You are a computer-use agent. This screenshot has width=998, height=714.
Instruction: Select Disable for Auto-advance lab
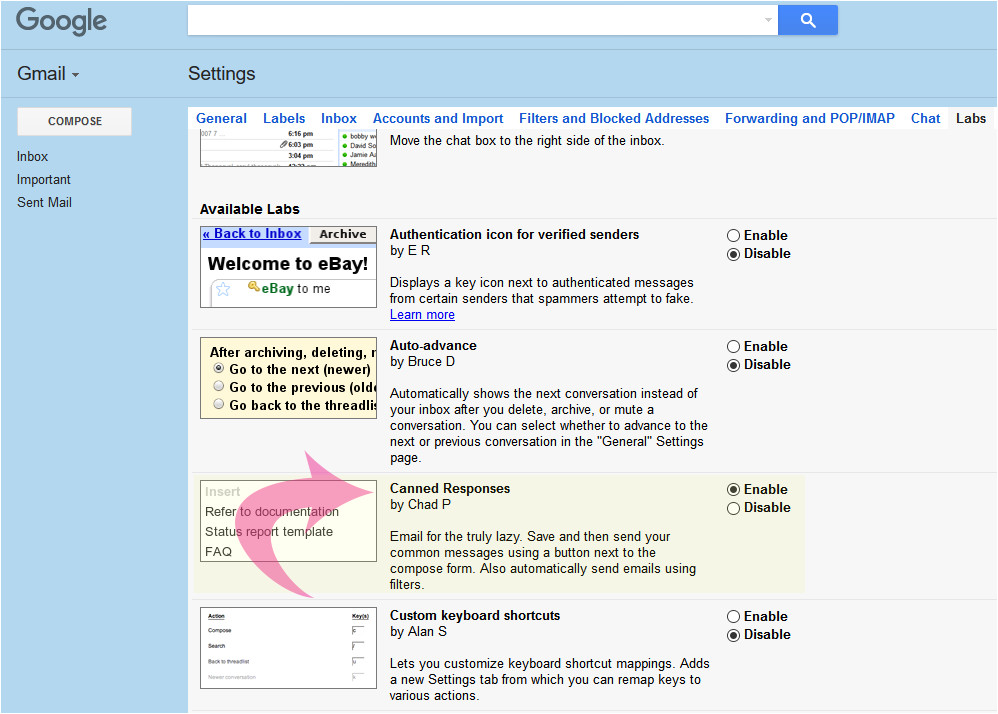pyautogui.click(x=733, y=365)
